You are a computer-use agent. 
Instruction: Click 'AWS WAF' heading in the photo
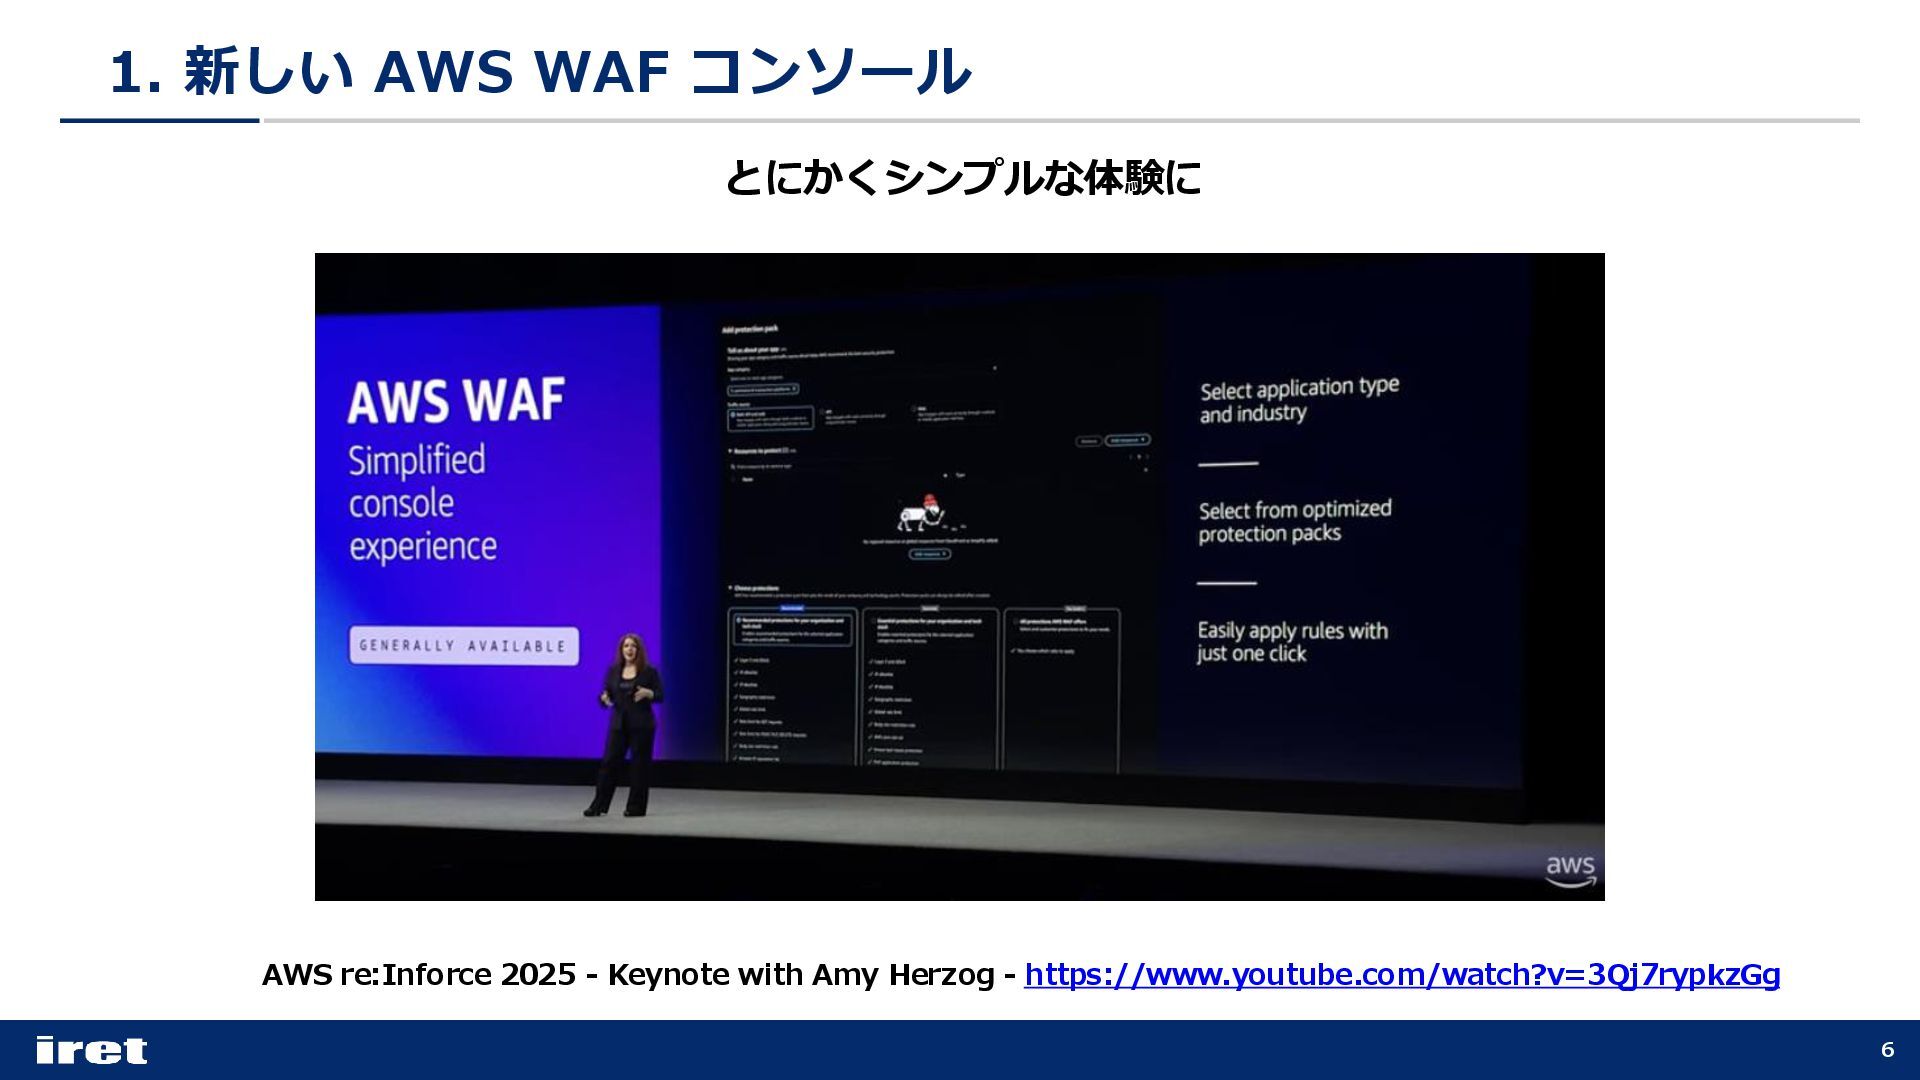tap(456, 401)
